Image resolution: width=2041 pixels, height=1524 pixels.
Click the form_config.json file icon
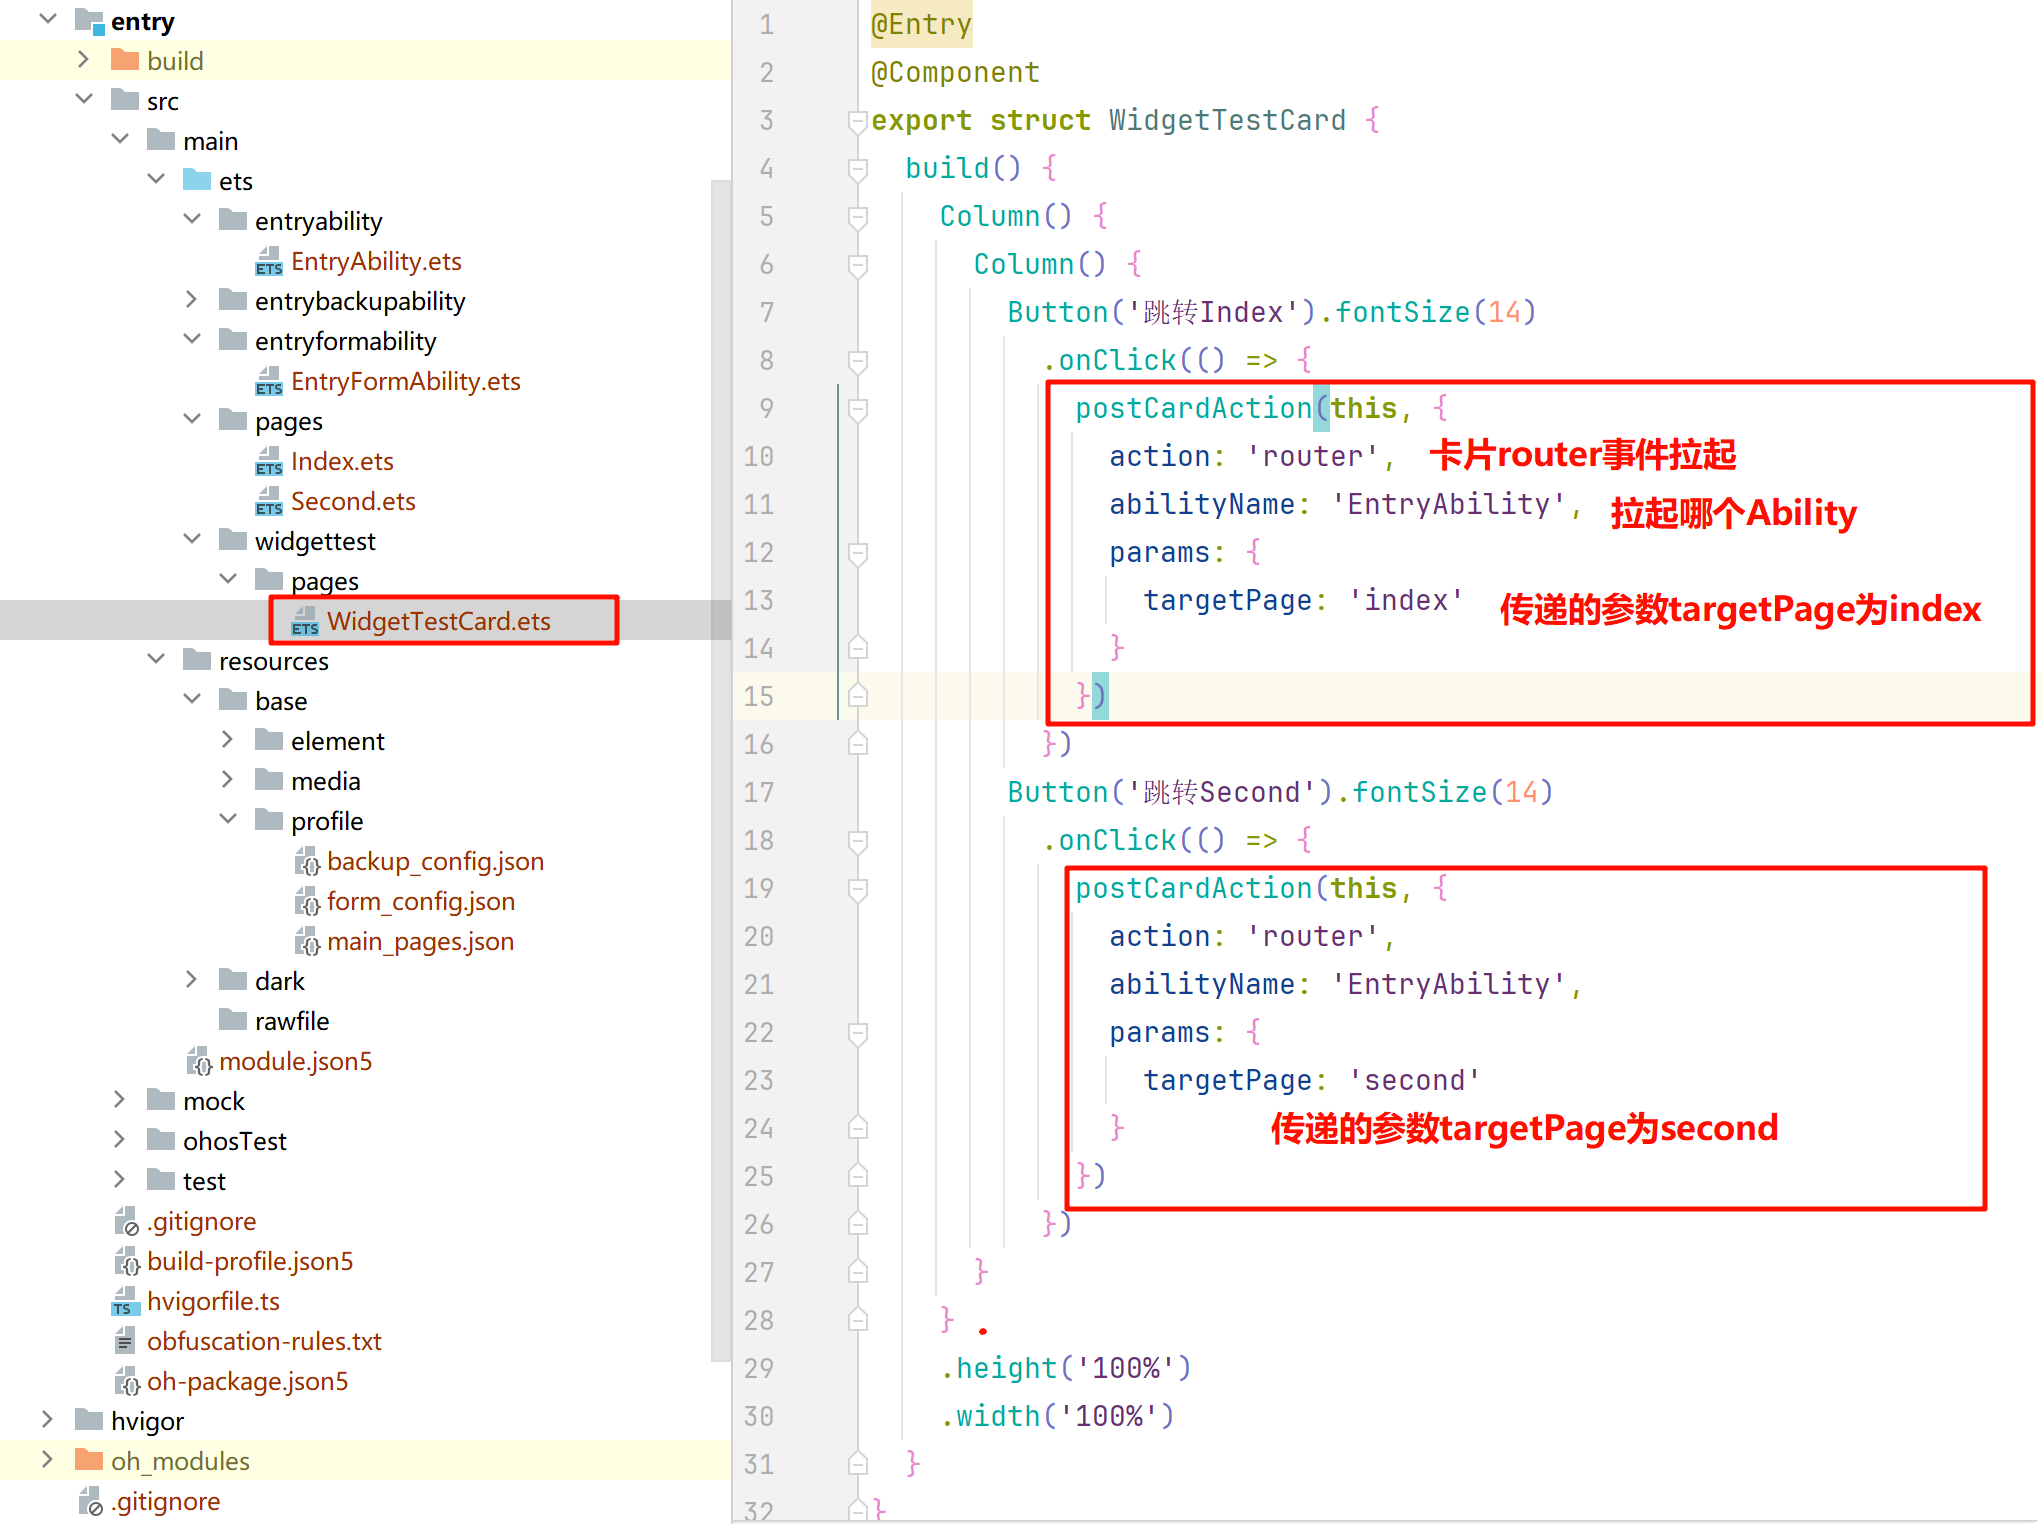coord(307,902)
